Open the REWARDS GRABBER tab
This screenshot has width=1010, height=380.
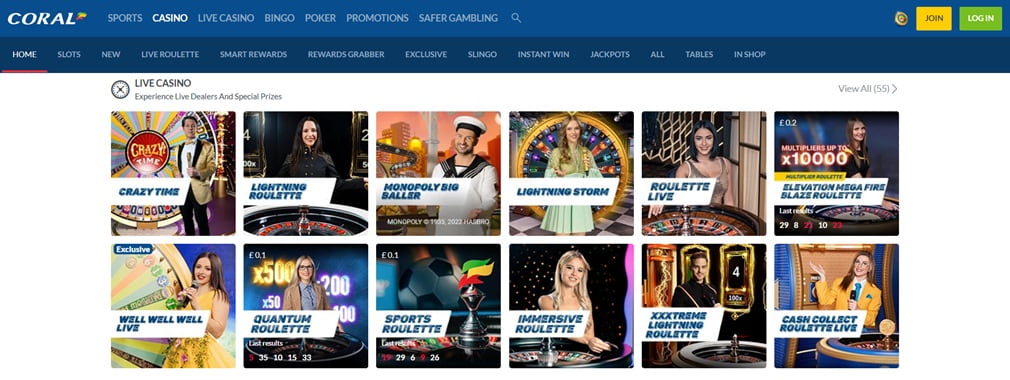[346, 55]
